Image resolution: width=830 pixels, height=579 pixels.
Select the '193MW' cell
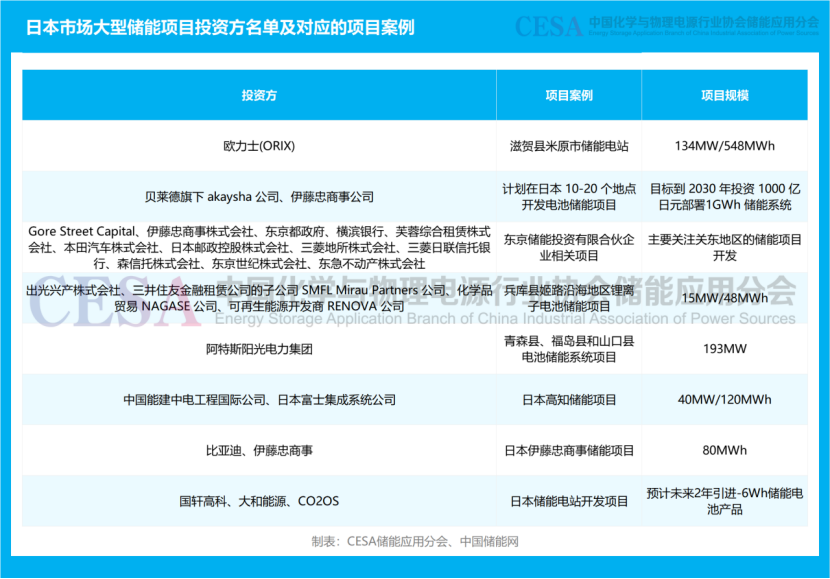[725, 349]
